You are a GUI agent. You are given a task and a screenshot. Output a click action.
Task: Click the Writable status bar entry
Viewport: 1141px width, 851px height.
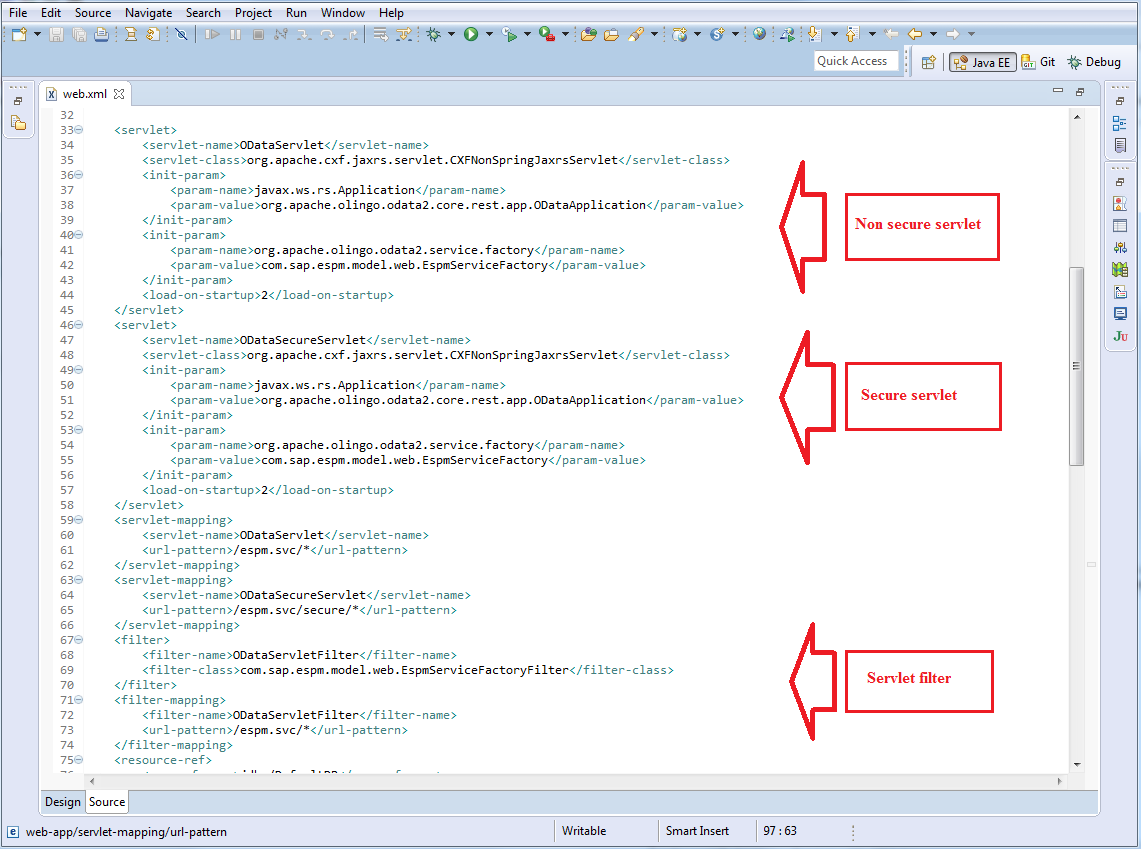click(584, 832)
